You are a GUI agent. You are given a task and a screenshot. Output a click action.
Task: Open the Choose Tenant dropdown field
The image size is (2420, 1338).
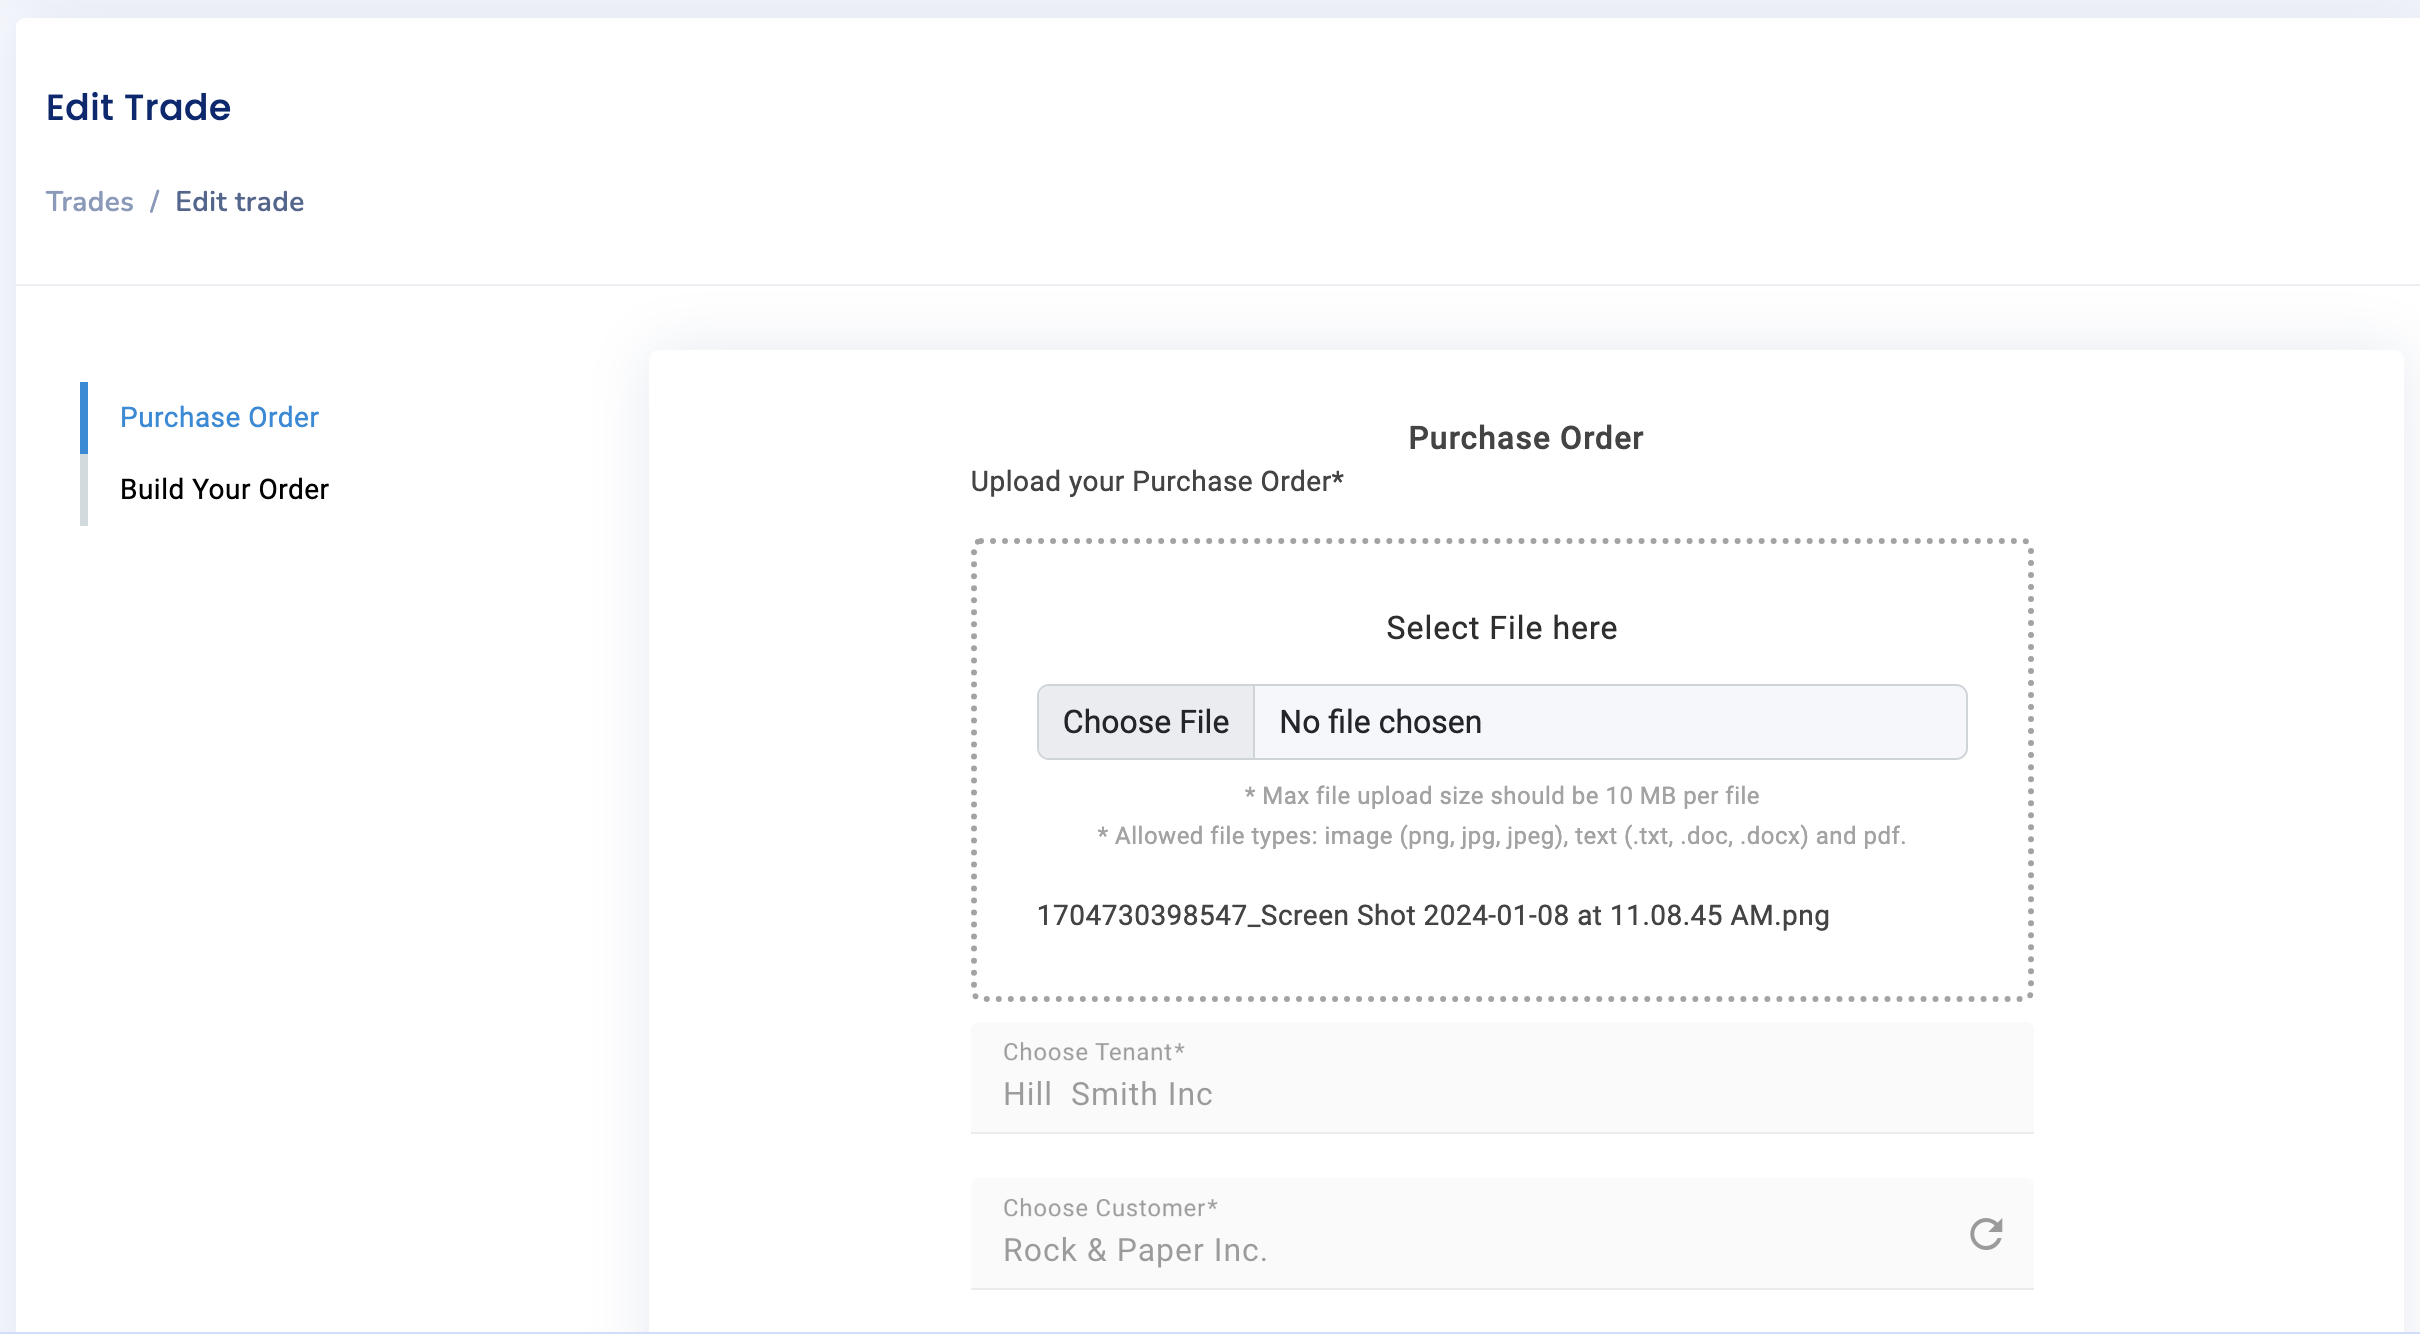(x=1500, y=1078)
